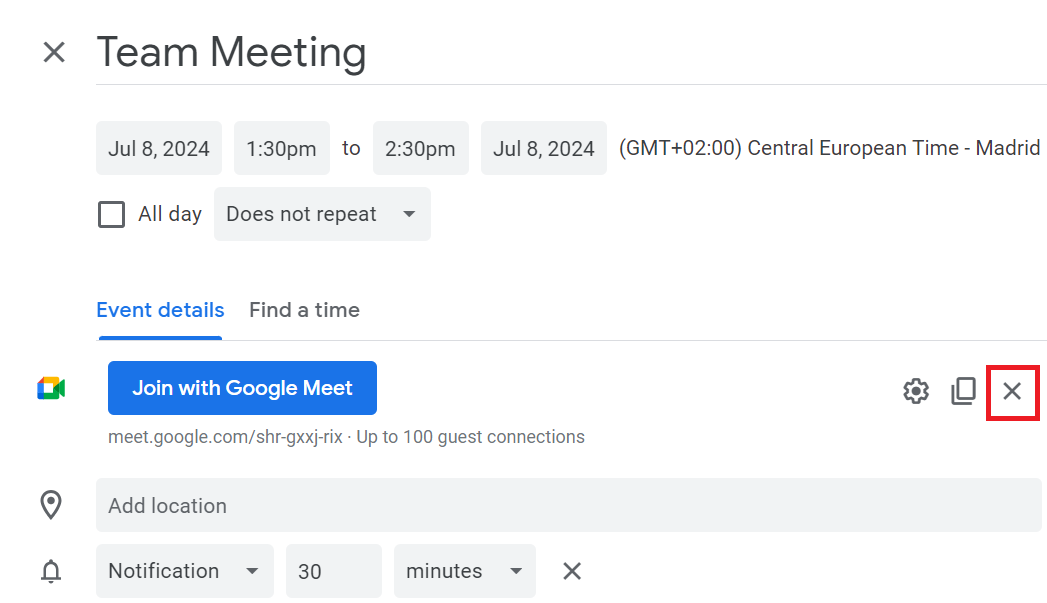
Task: Click the time zone text link
Action: click(x=829, y=149)
